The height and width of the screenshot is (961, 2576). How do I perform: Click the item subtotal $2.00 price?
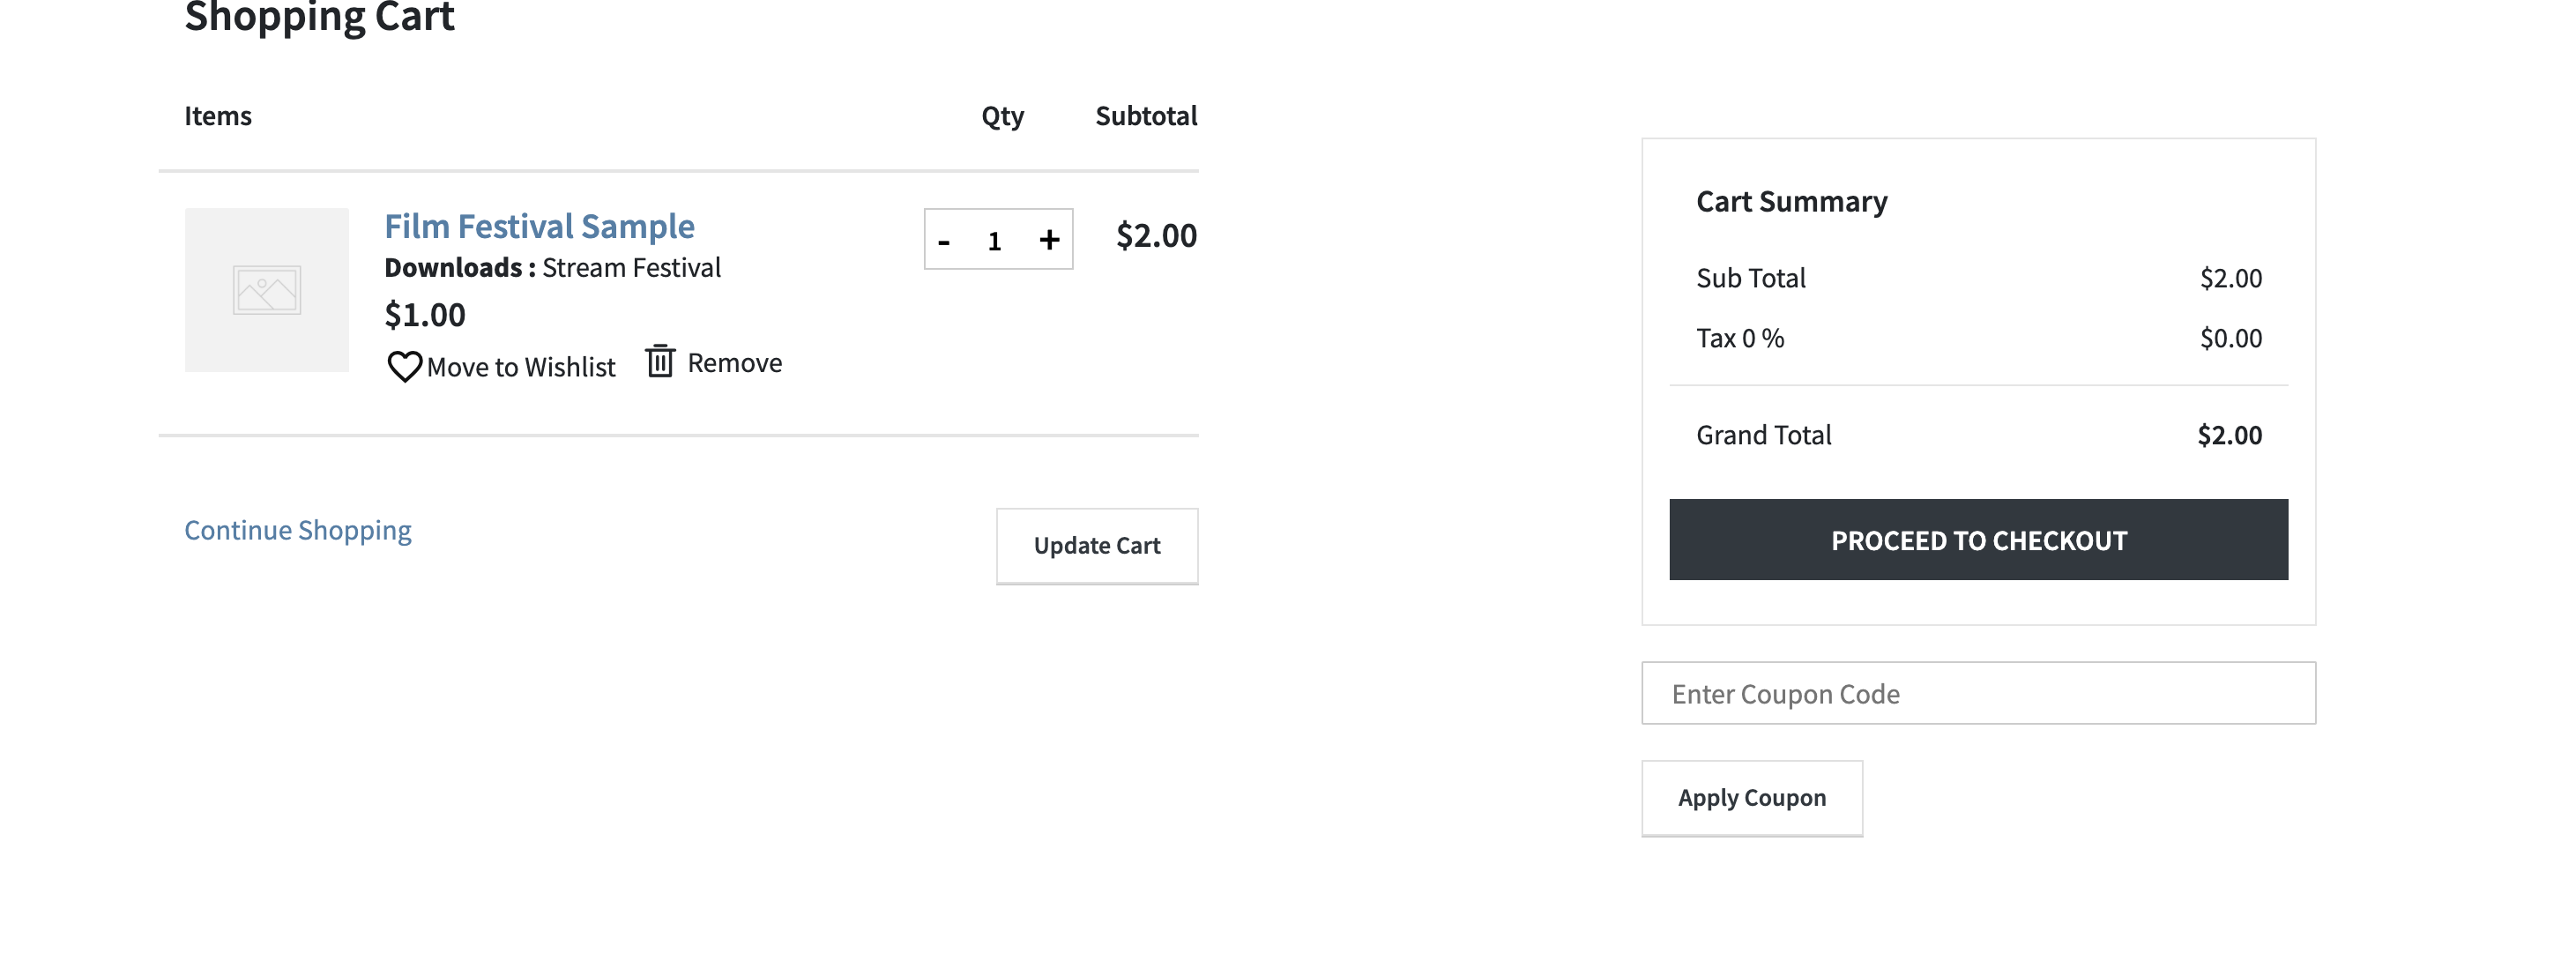(x=1156, y=236)
